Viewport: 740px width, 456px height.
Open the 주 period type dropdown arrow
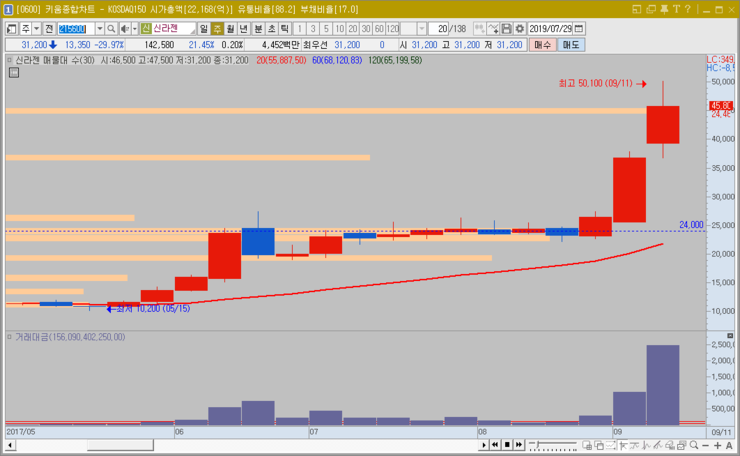click(x=36, y=29)
